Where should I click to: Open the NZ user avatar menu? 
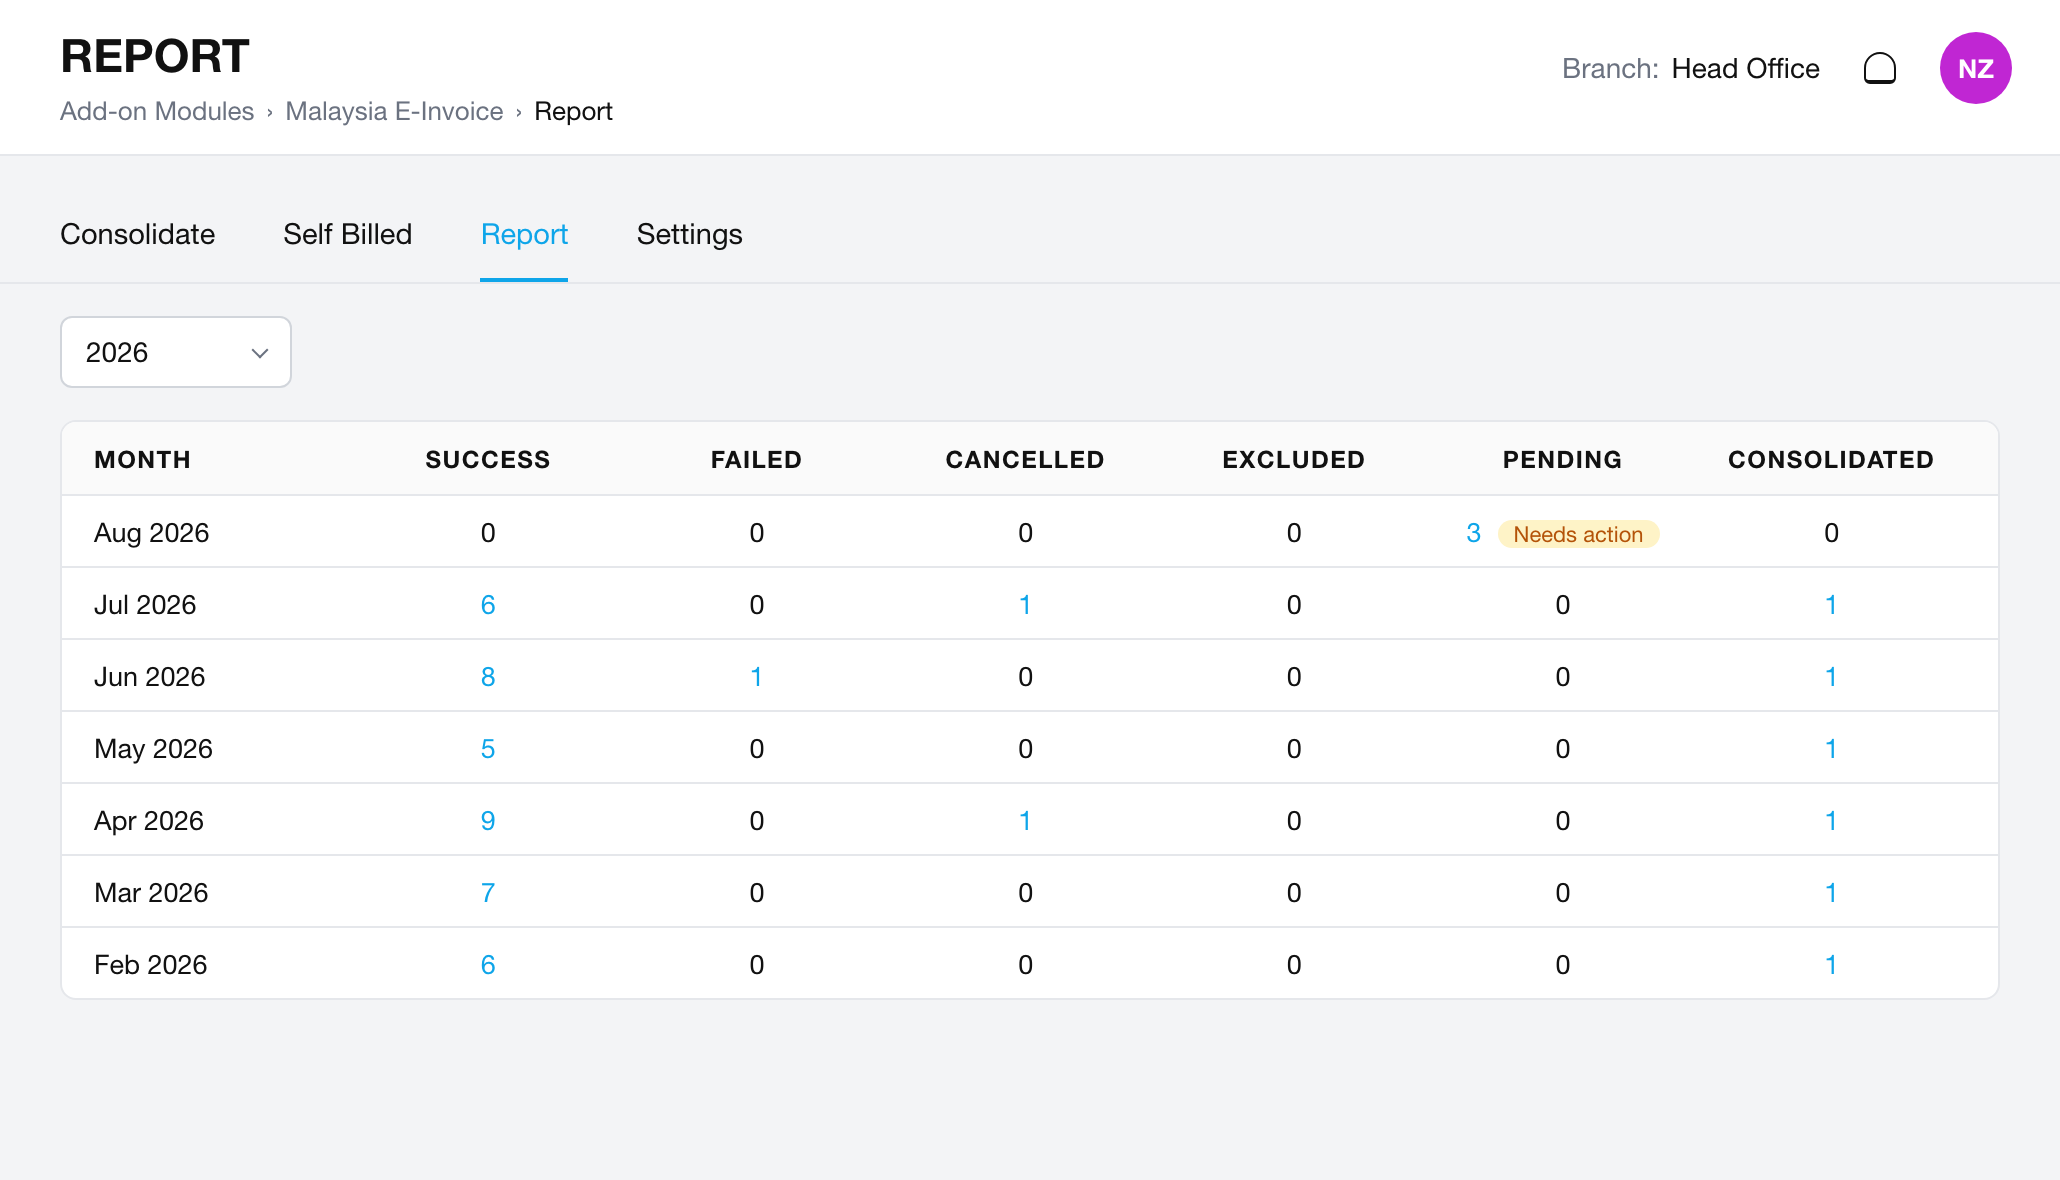click(1975, 68)
